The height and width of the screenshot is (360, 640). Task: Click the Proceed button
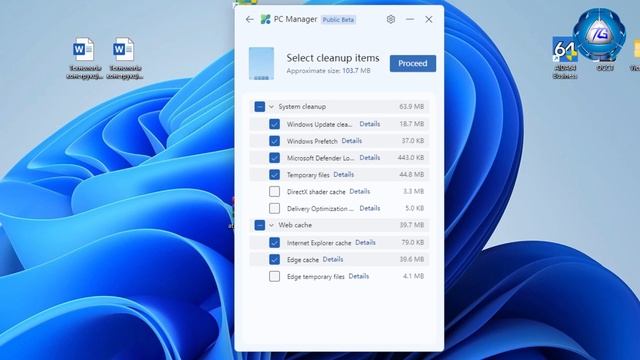tap(413, 63)
